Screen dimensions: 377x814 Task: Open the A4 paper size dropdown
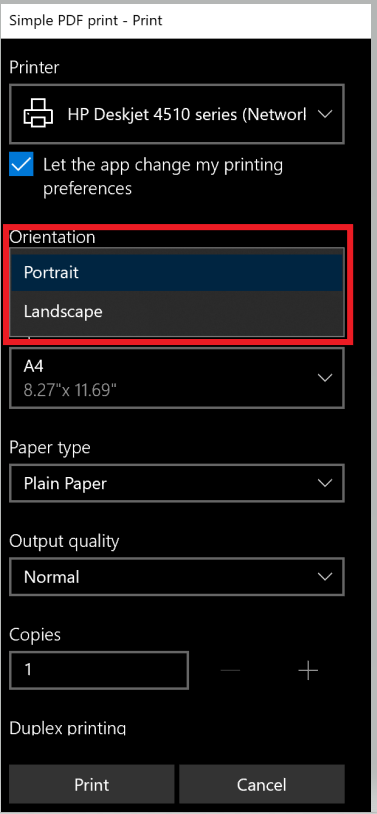tap(177, 378)
